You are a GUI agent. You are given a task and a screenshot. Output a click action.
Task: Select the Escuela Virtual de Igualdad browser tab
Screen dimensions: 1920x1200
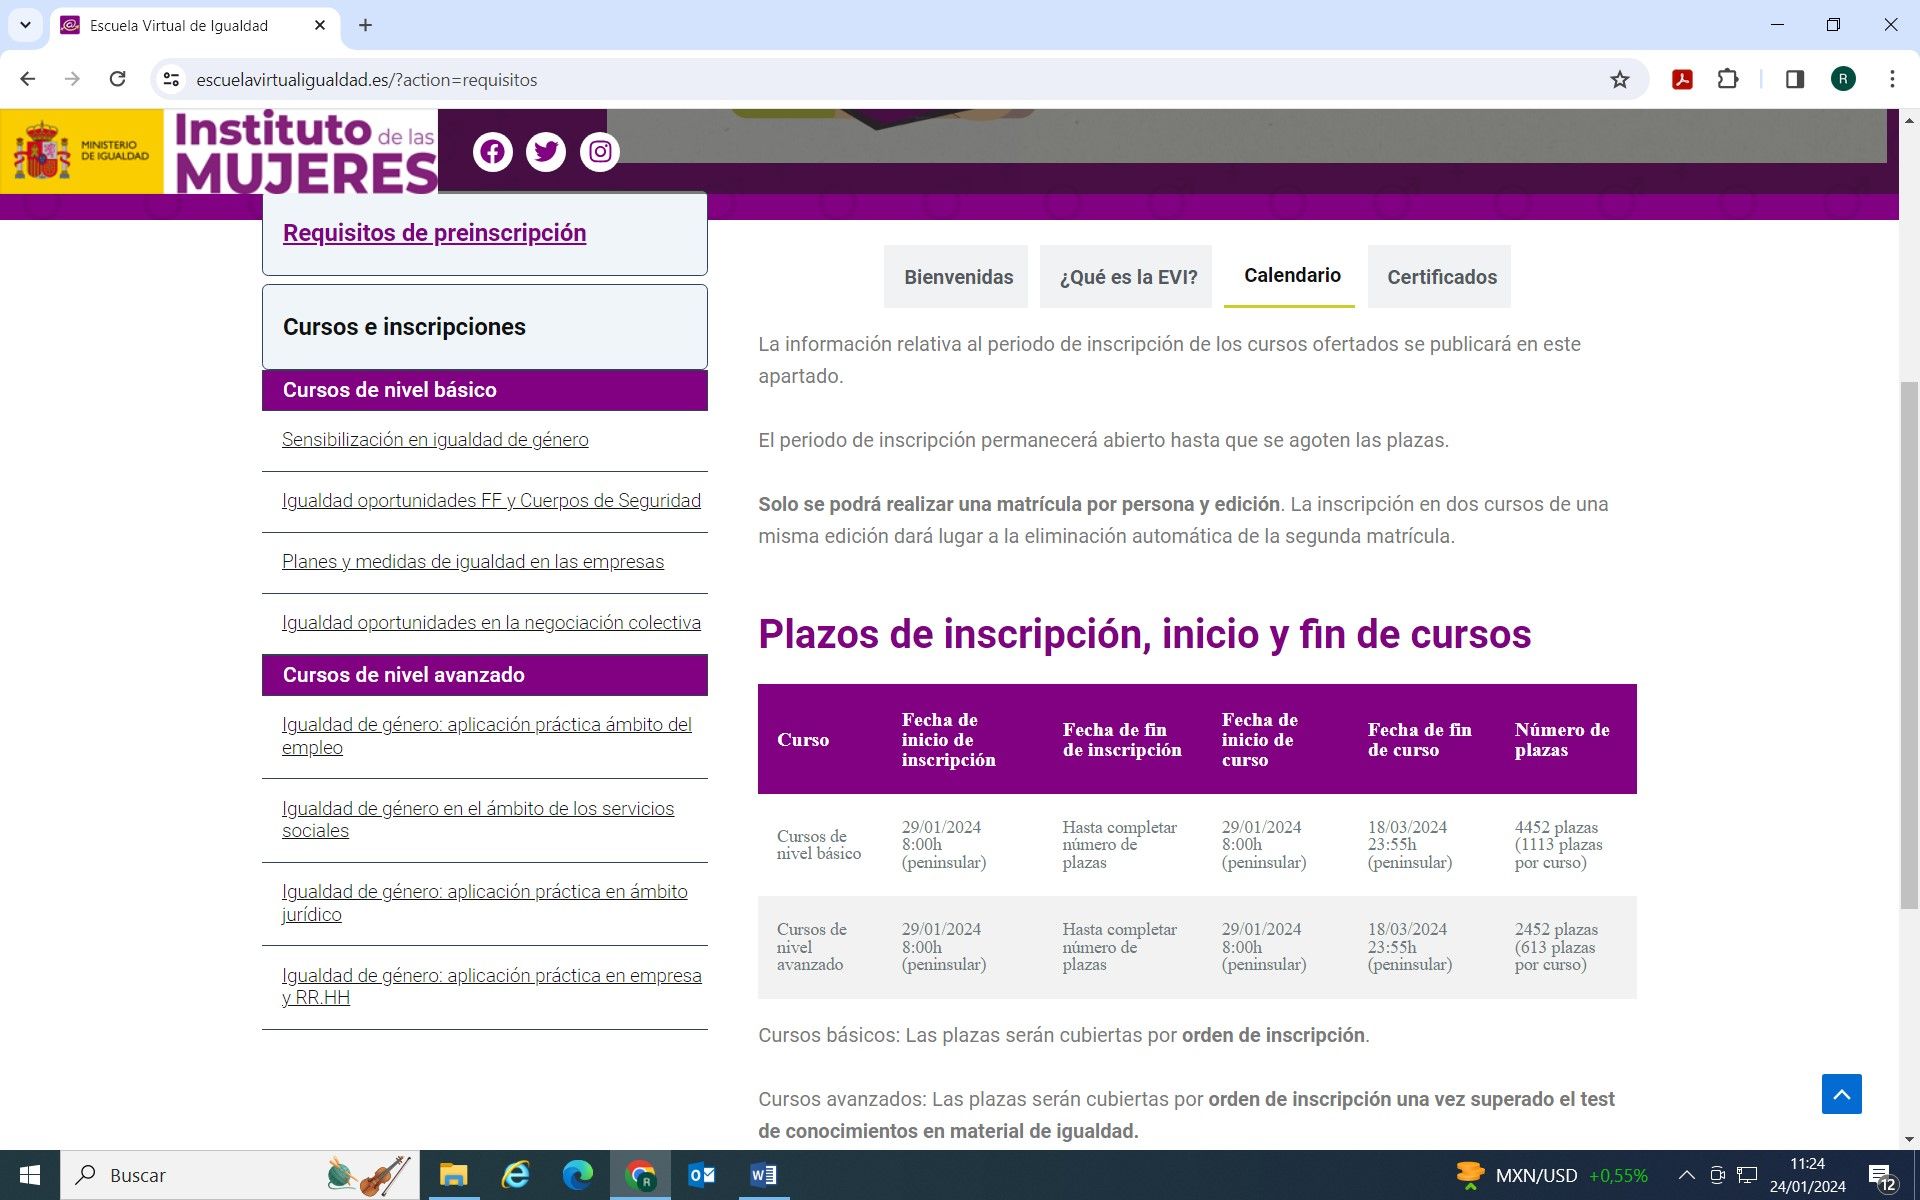pyautogui.click(x=195, y=25)
